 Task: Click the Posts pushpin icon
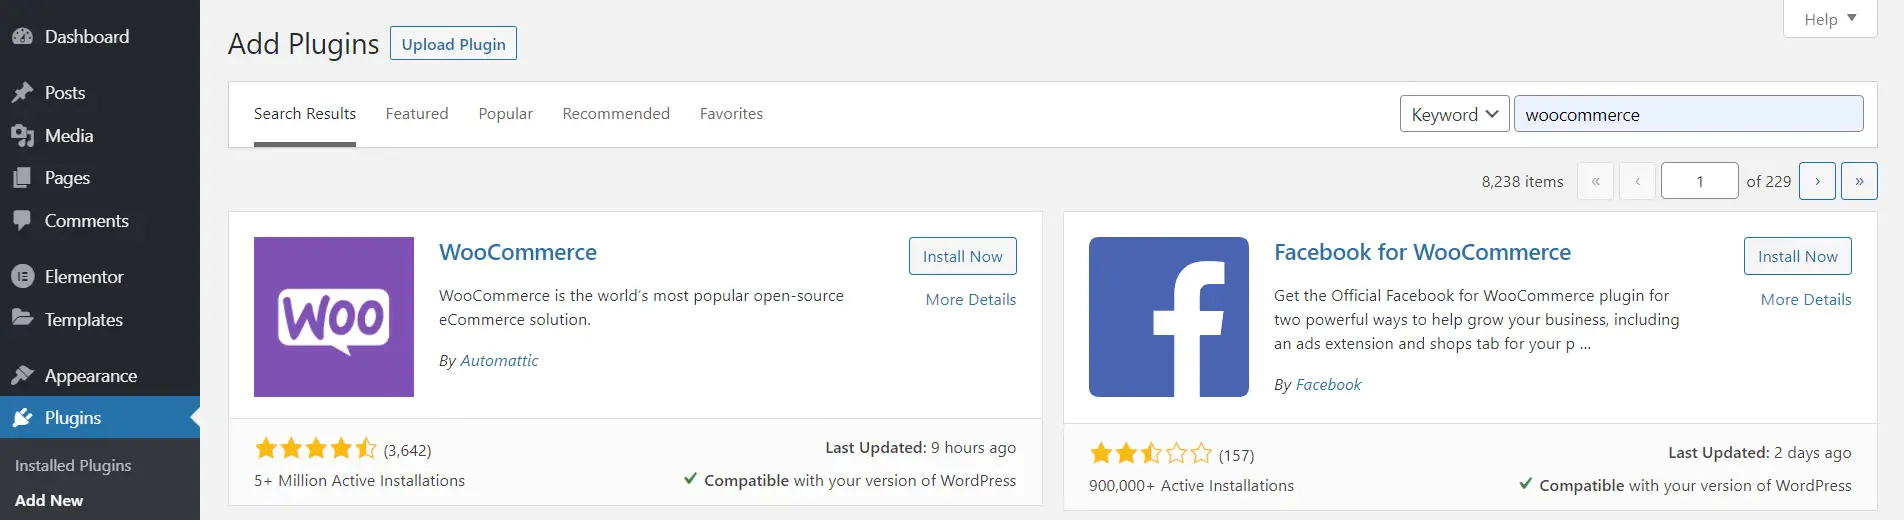(x=22, y=93)
